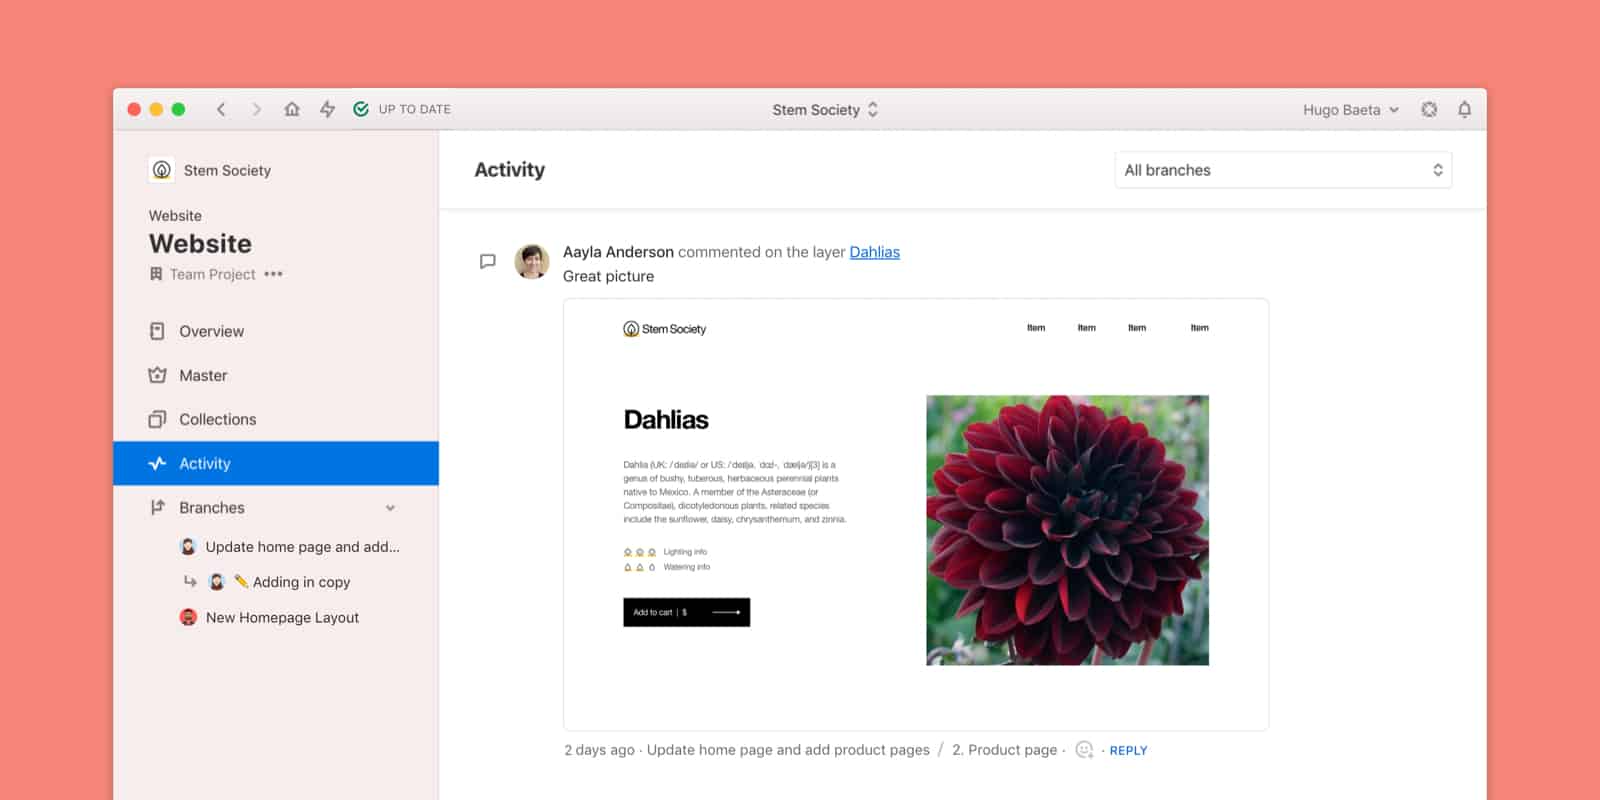Collapse the Branches list chevron

tap(390, 508)
